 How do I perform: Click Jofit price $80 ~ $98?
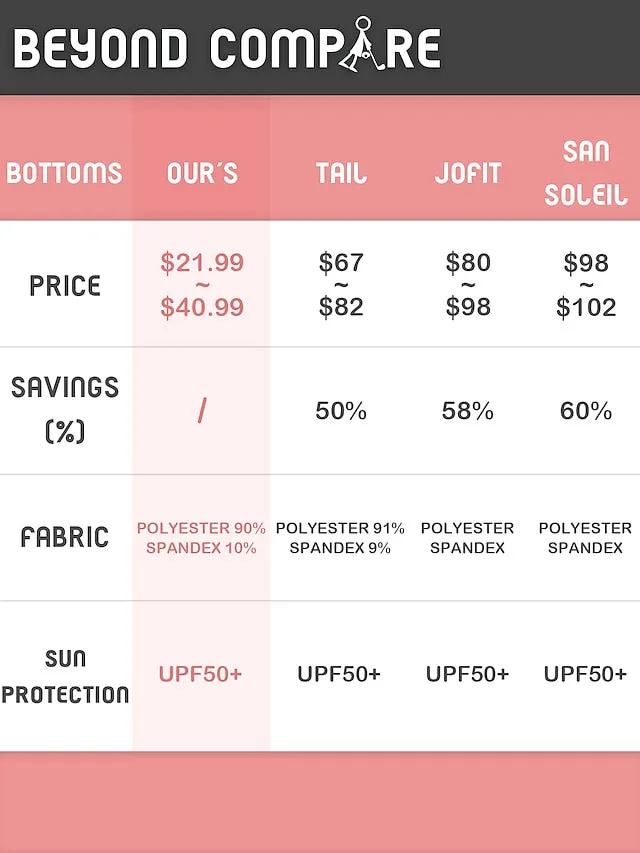coord(468,285)
